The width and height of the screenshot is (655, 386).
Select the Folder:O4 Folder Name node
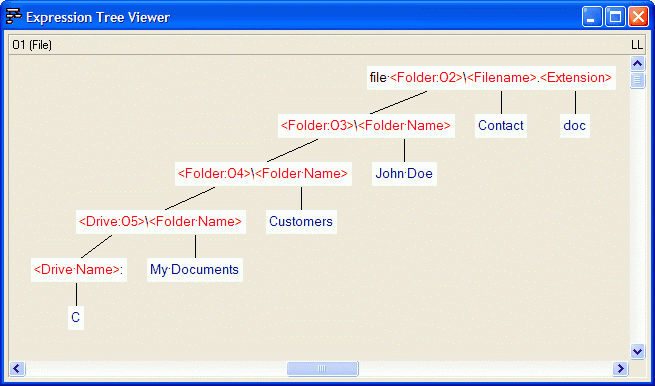[263, 174]
